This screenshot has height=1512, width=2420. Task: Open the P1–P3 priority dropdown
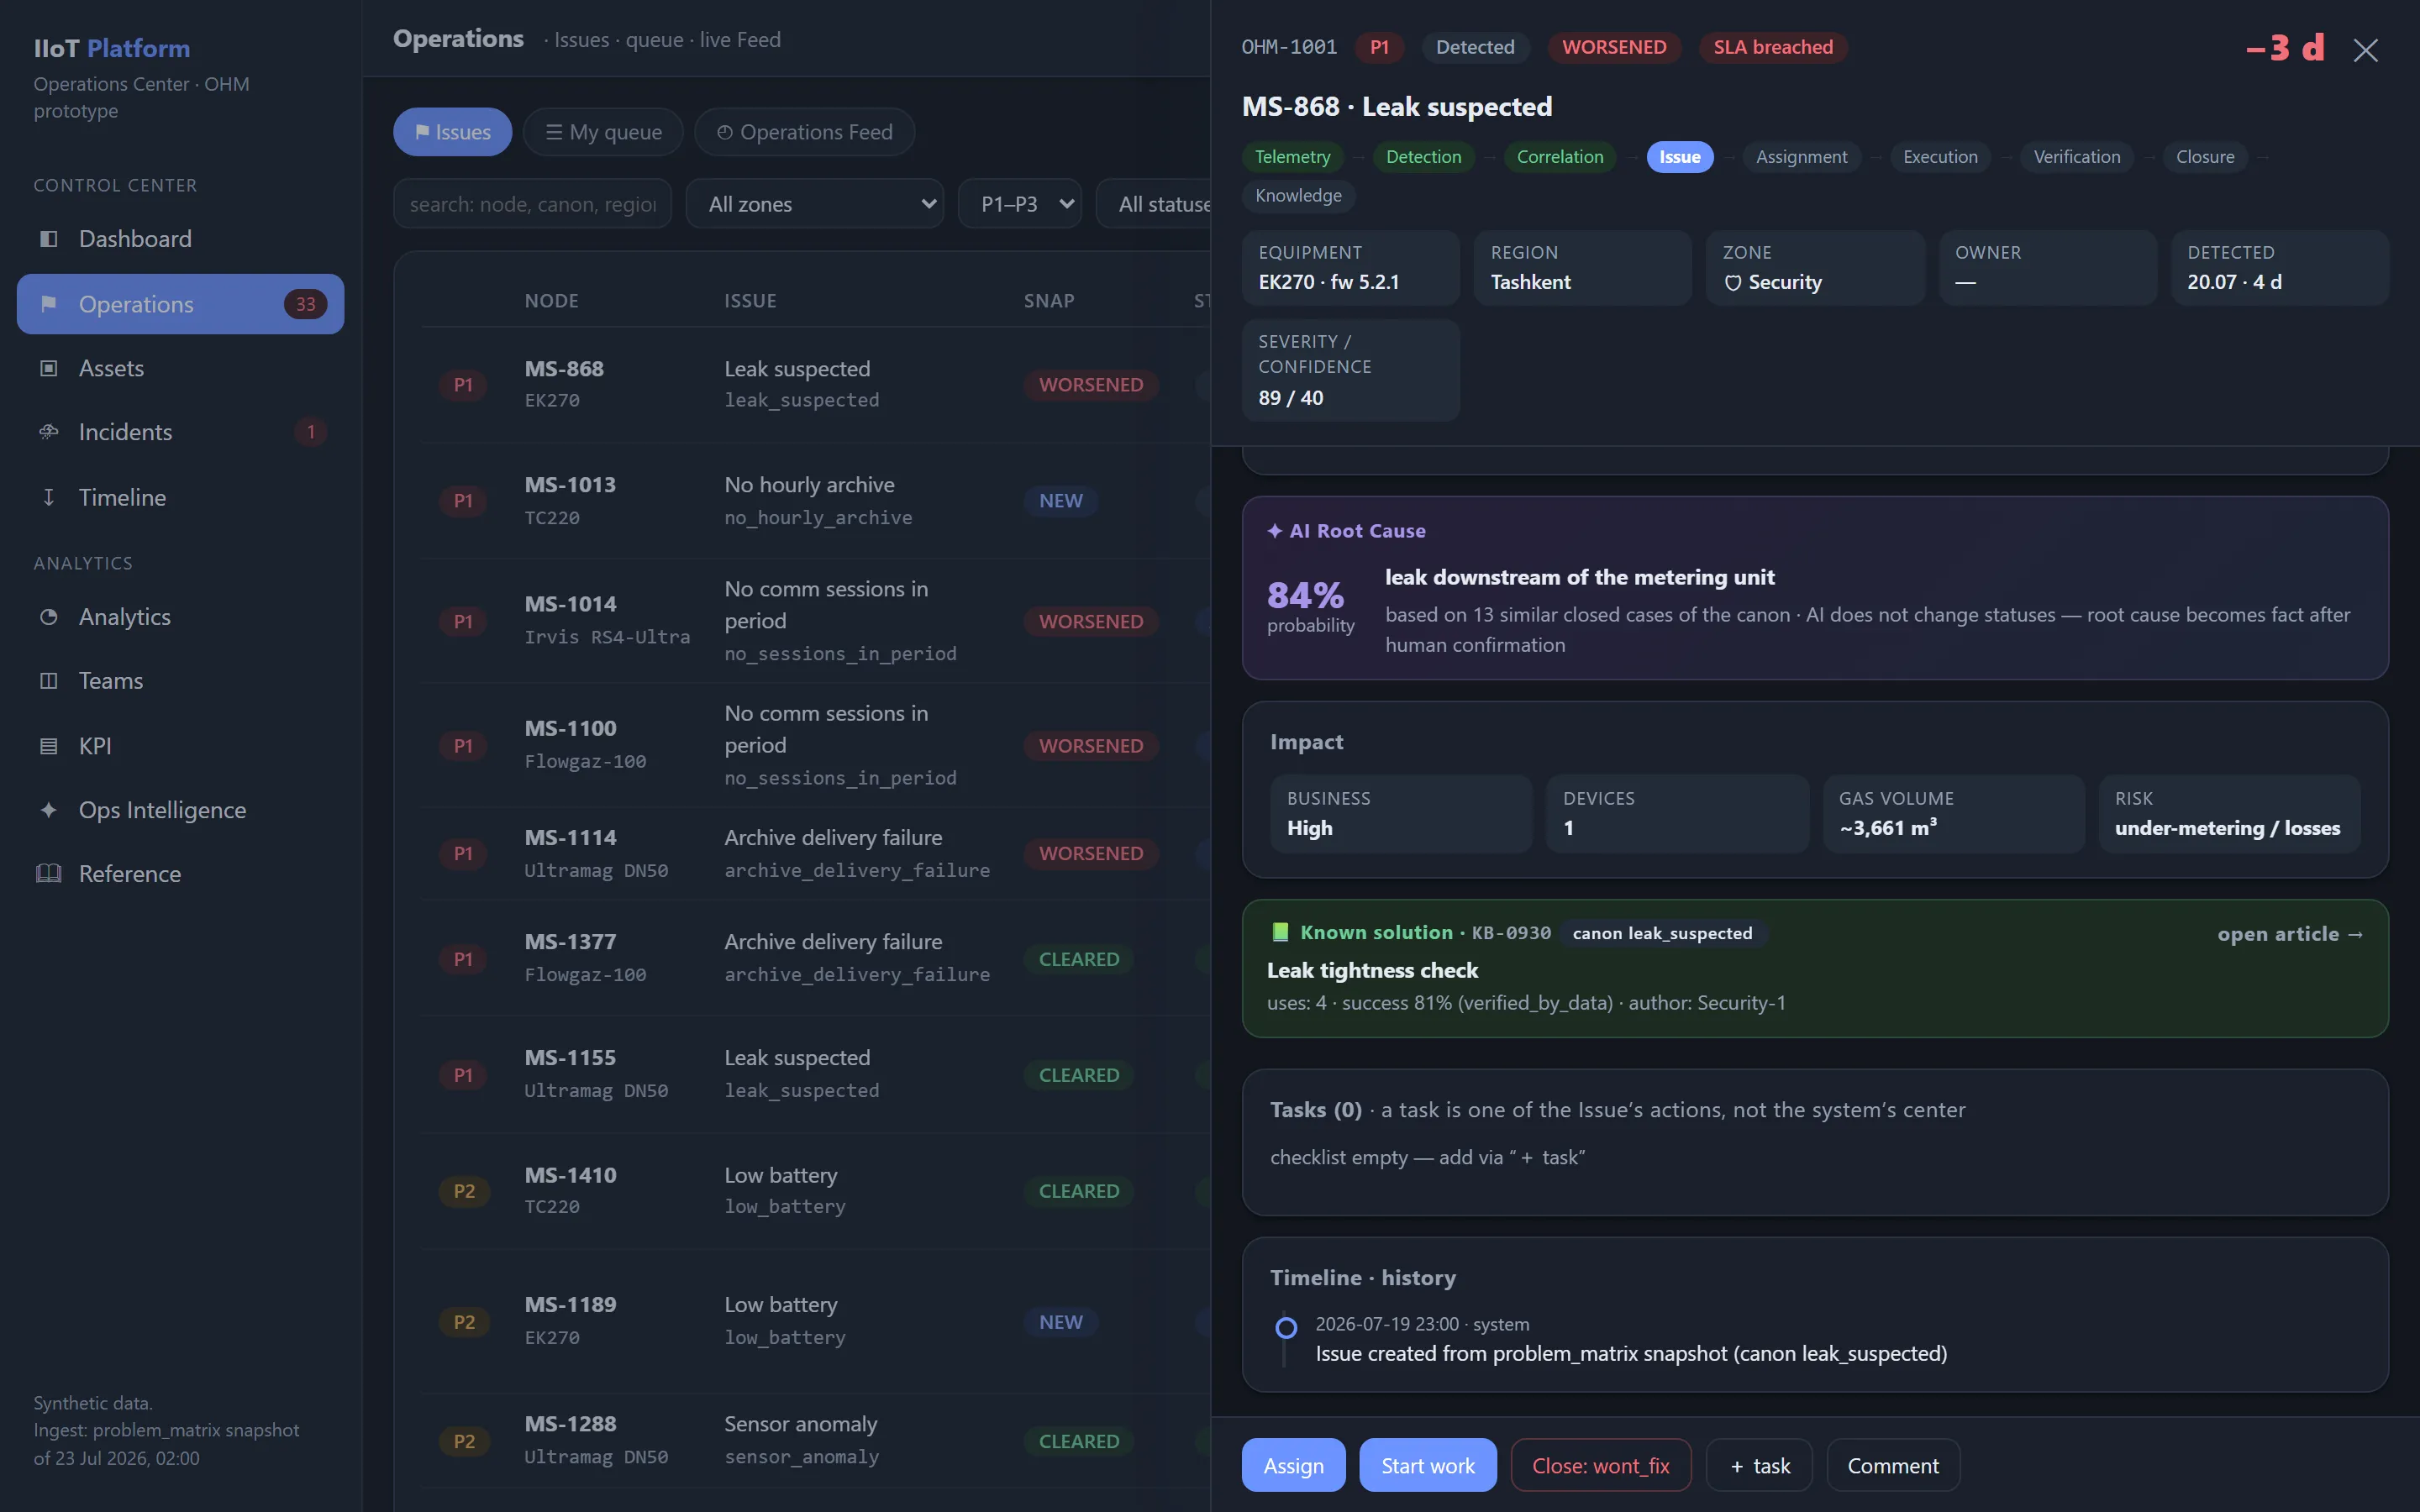[1020, 204]
